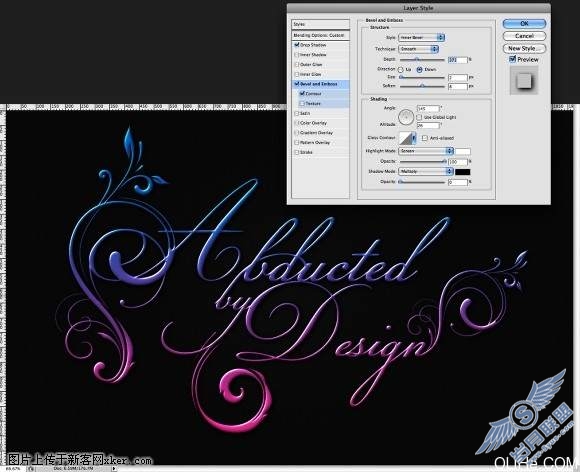Click the layer style preview thumbnail
Viewport: 580px width, 472px height.
523,80
